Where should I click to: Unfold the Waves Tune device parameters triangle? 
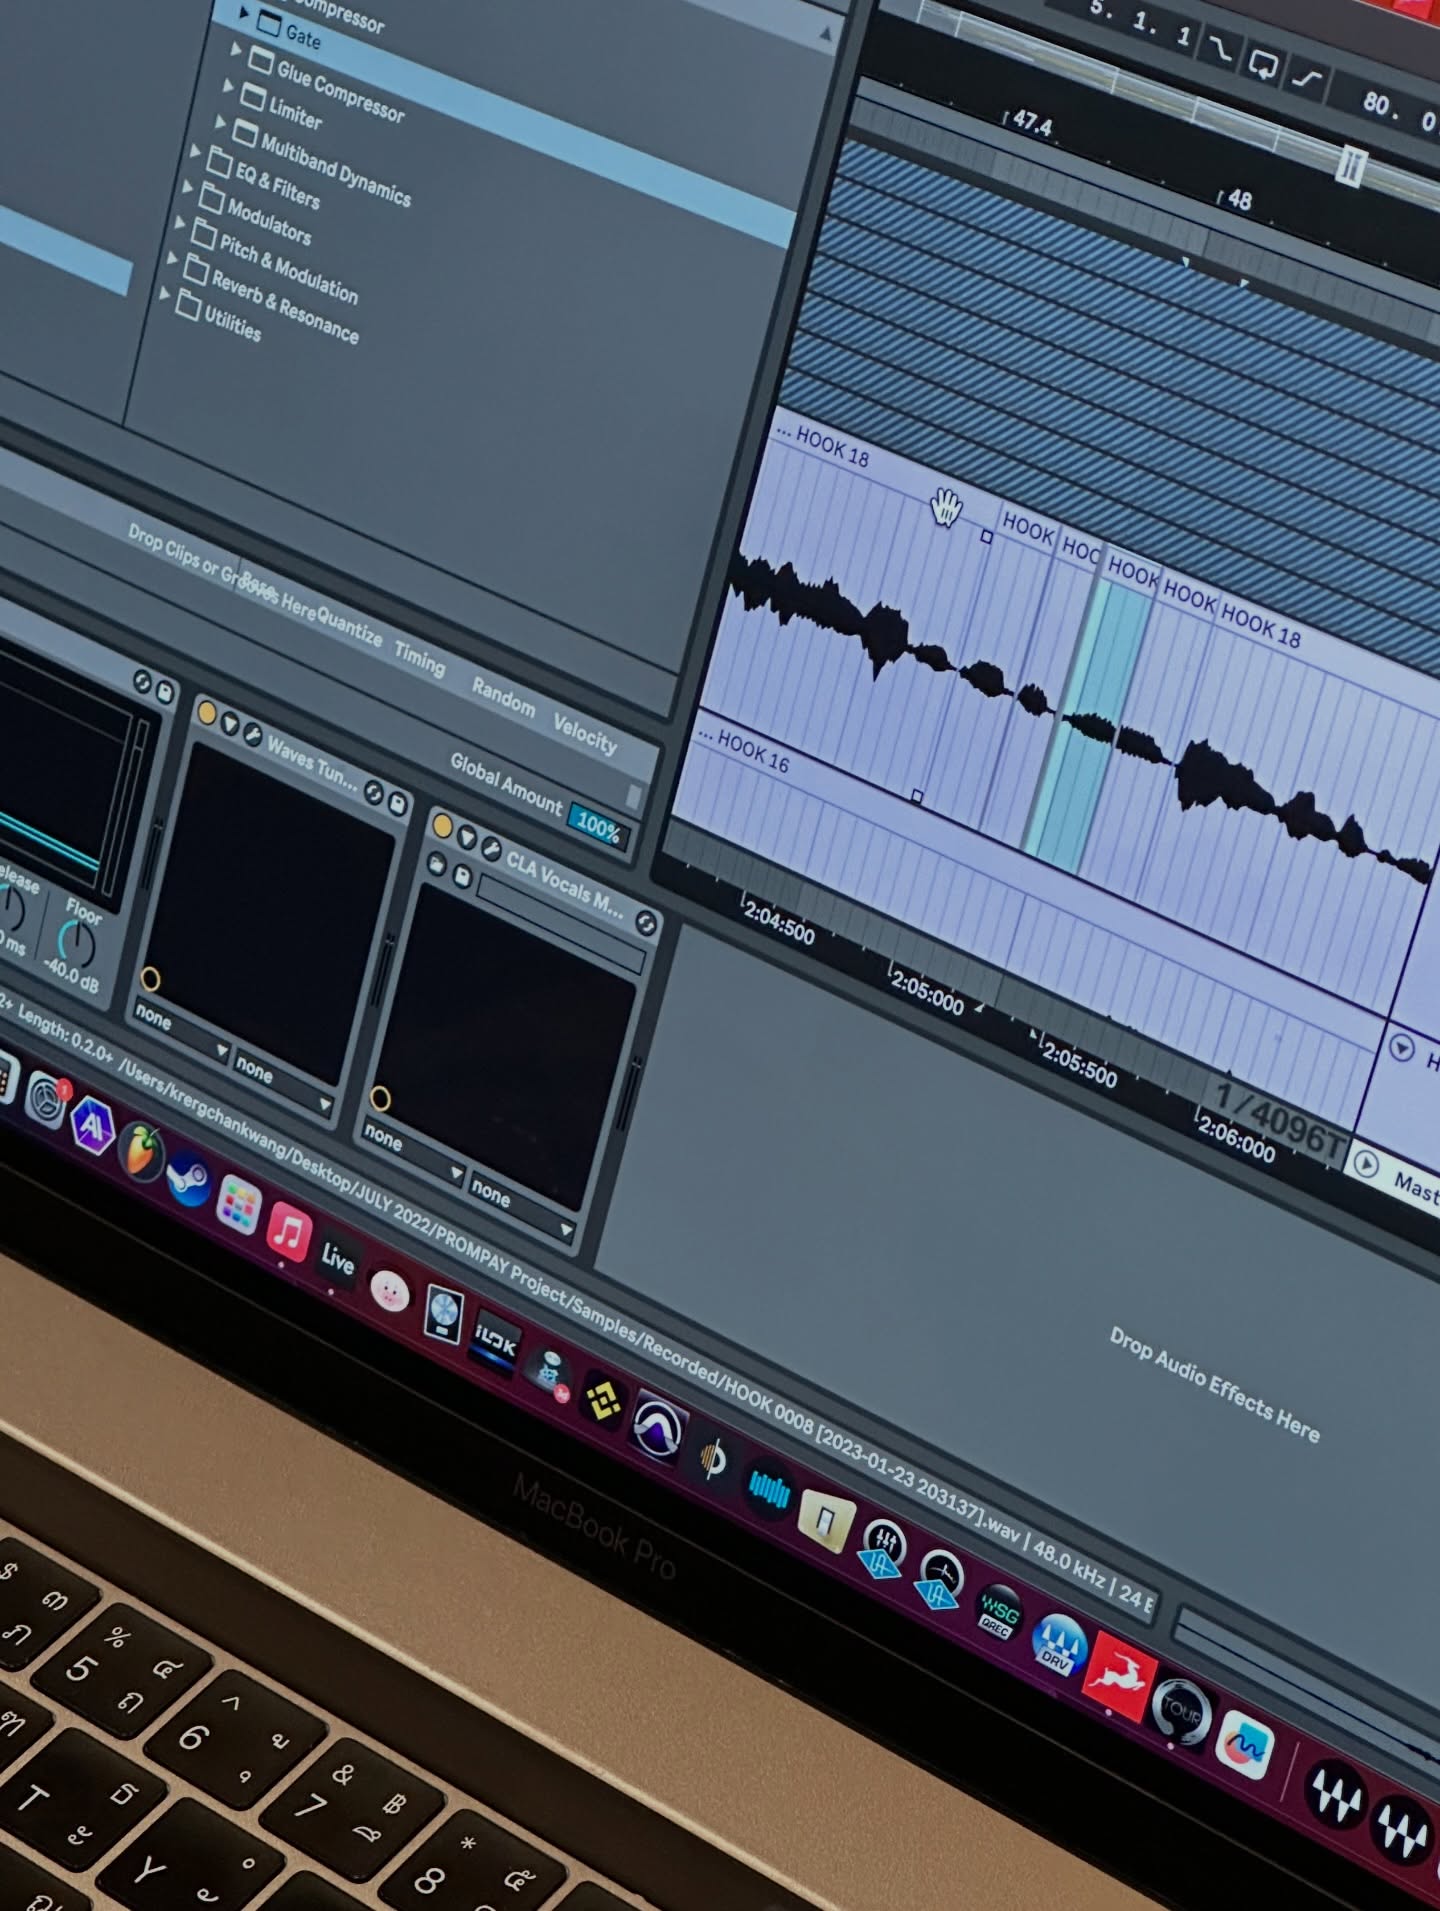pyautogui.click(x=229, y=723)
